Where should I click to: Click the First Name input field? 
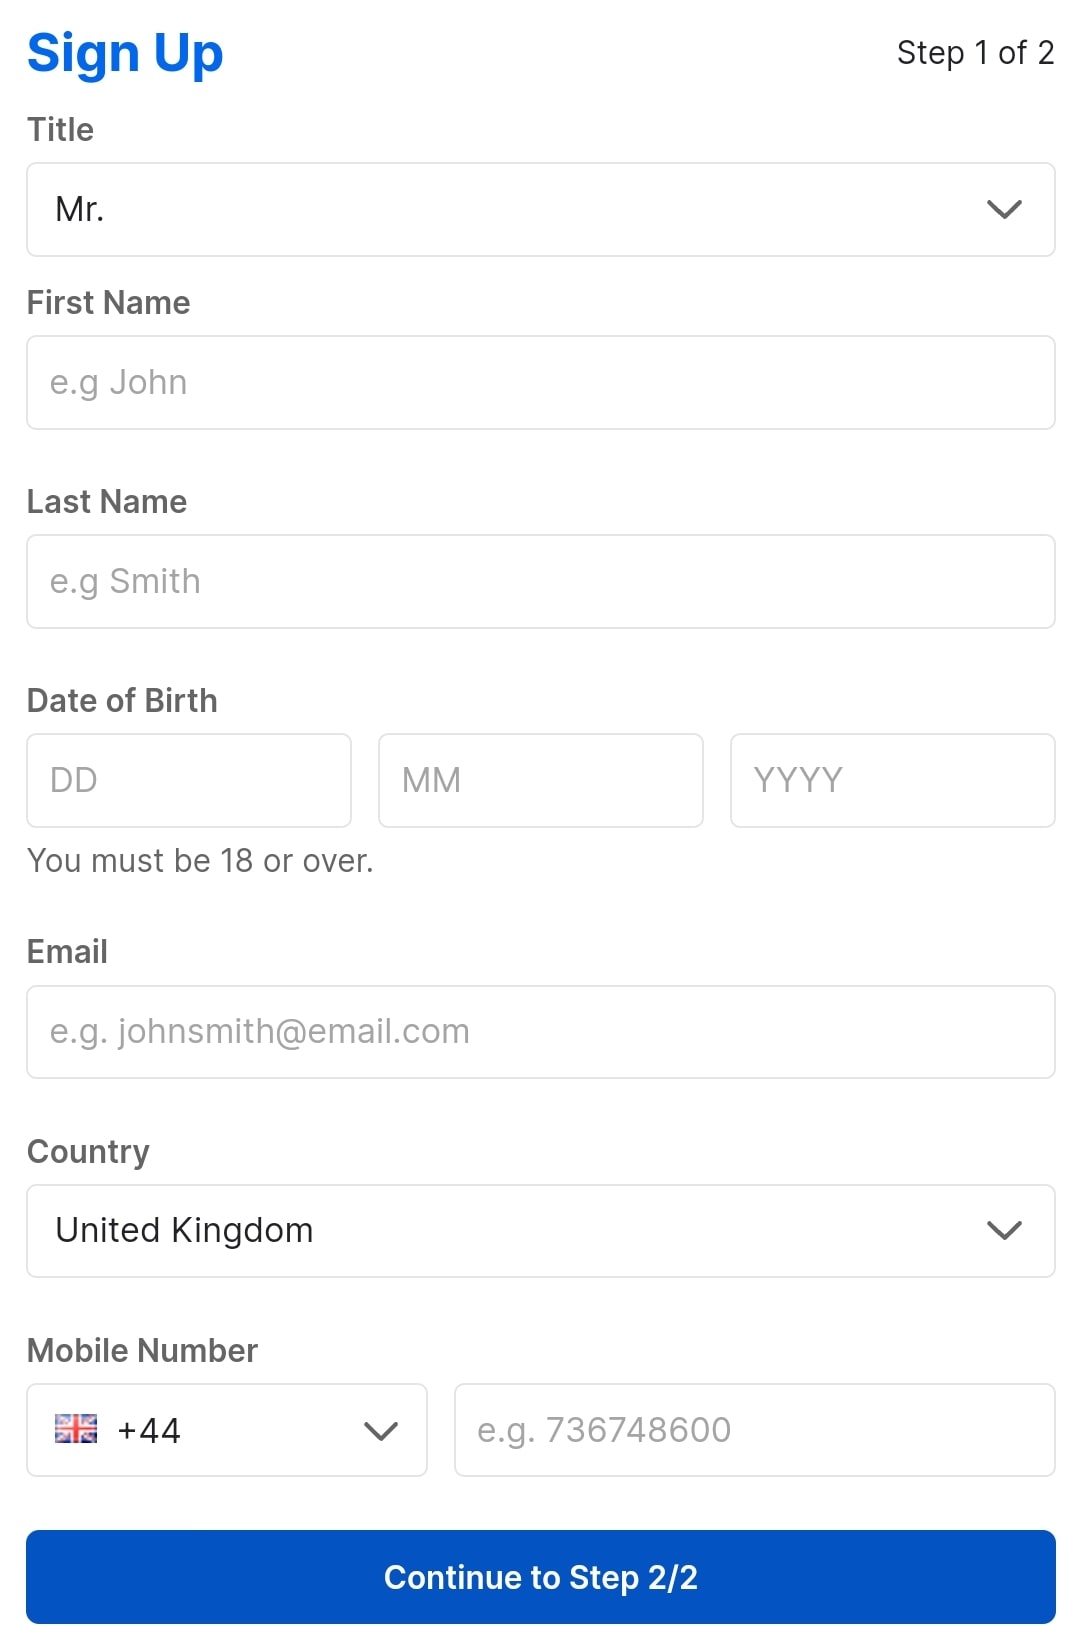[x=540, y=382]
